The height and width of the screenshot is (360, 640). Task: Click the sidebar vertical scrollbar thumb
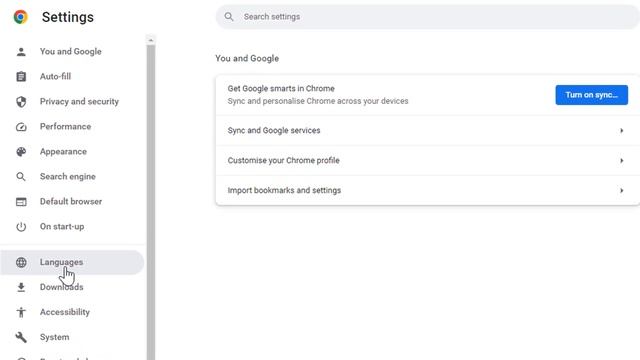click(151, 202)
